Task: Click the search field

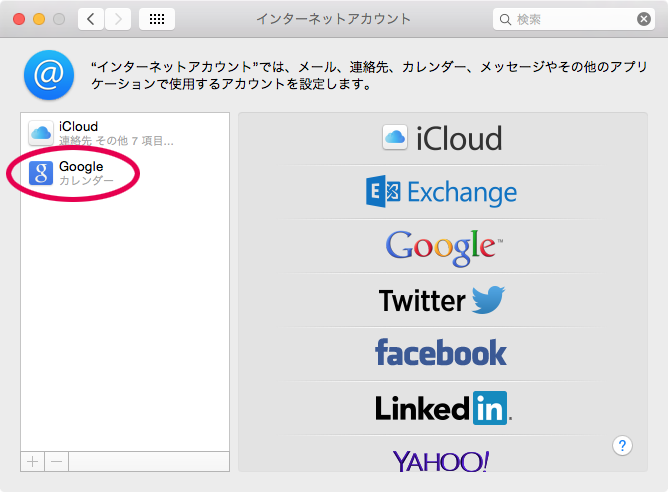Action: (x=573, y=19)
